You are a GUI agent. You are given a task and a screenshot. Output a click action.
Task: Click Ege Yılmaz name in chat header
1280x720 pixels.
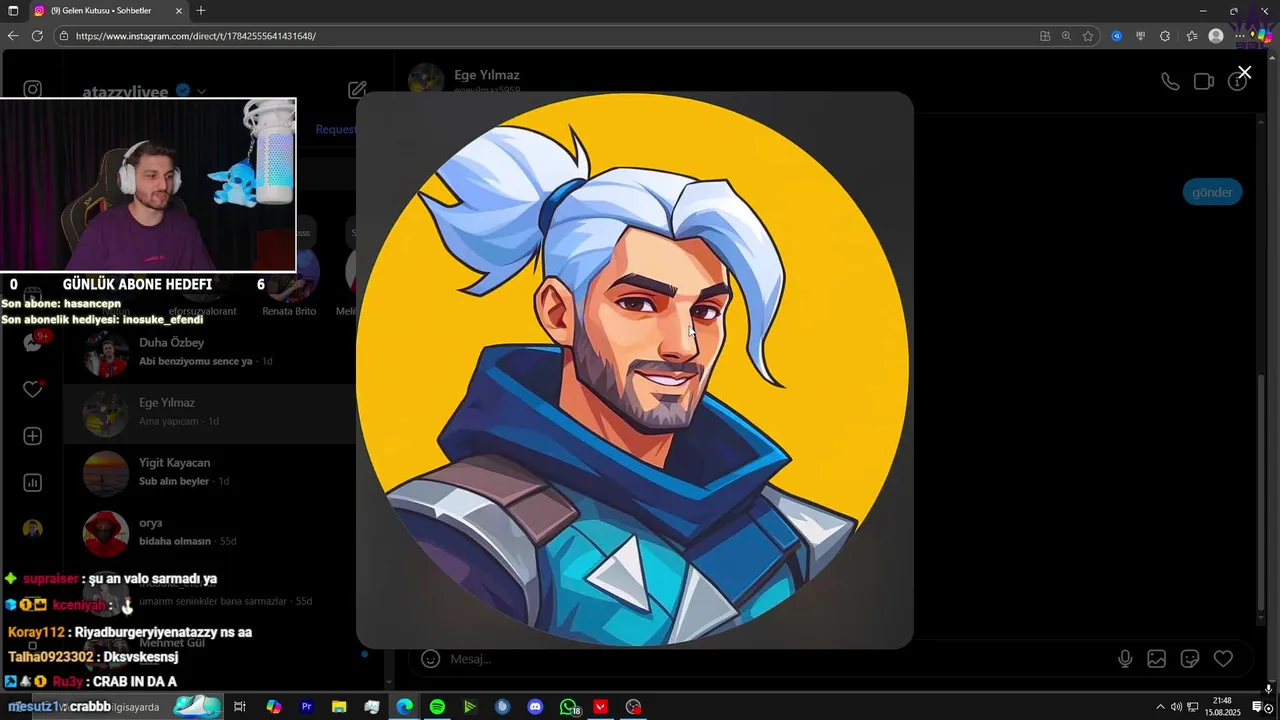487,75
